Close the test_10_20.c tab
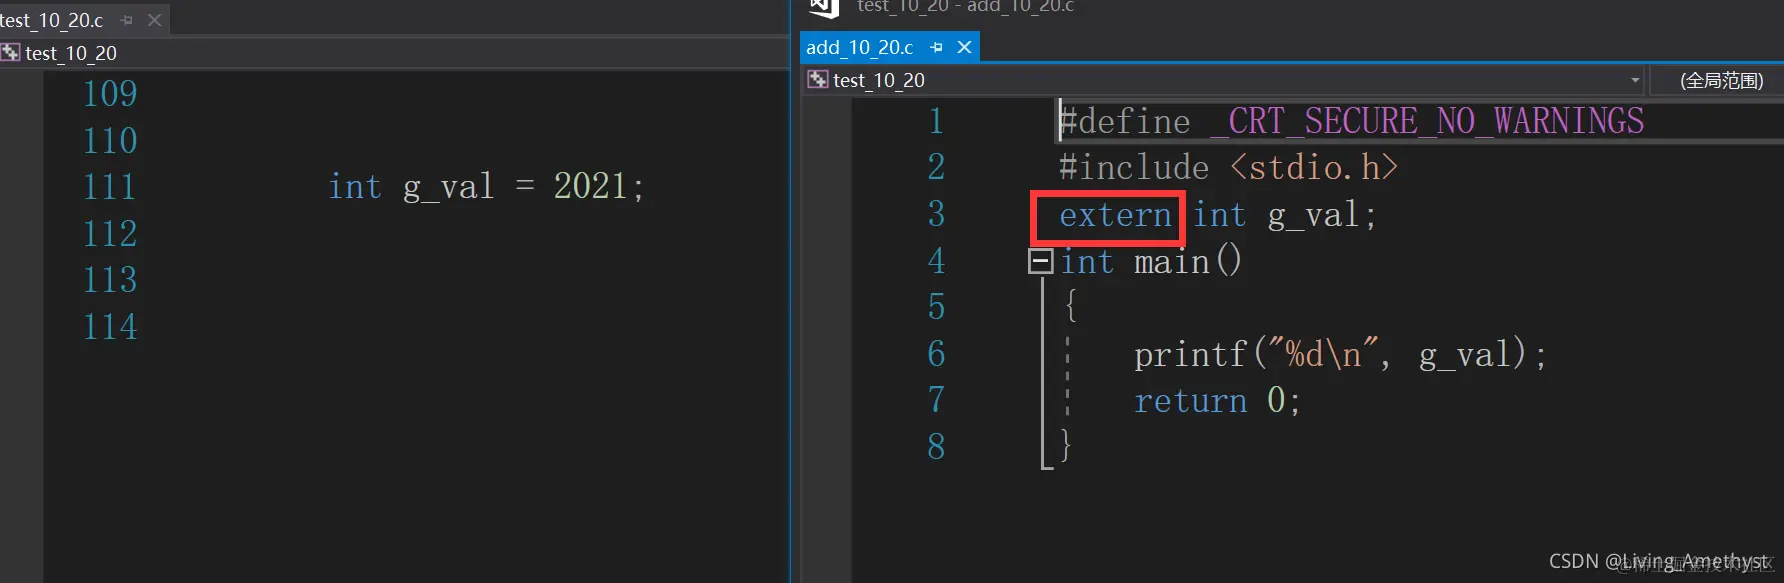 [x=154, y=20]
